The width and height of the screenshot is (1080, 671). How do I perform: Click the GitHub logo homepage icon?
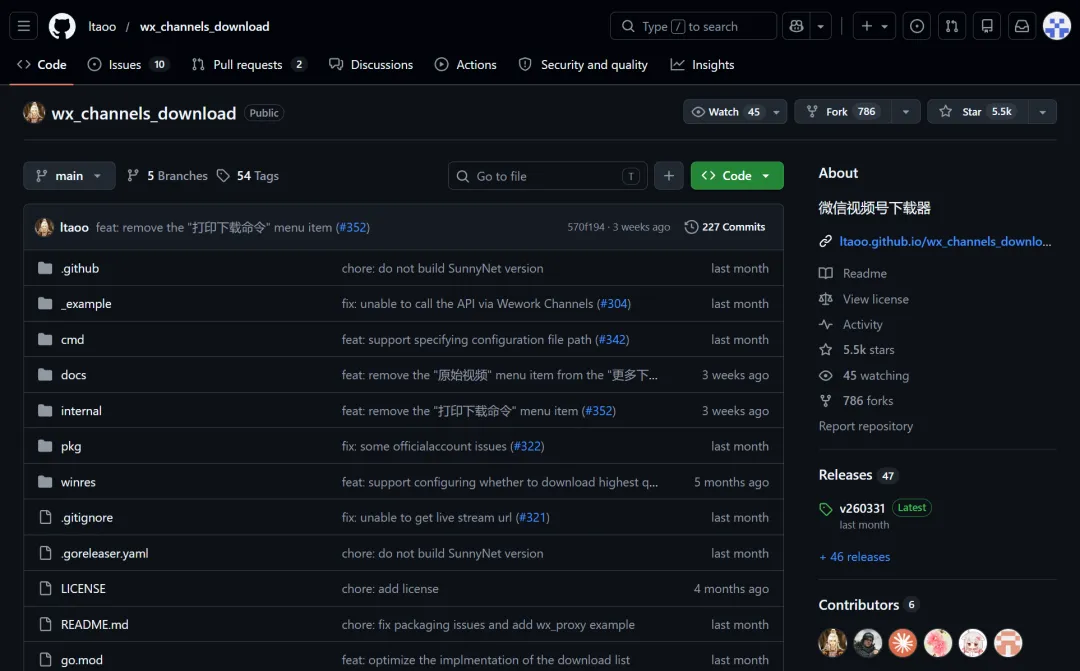[62, 26]
